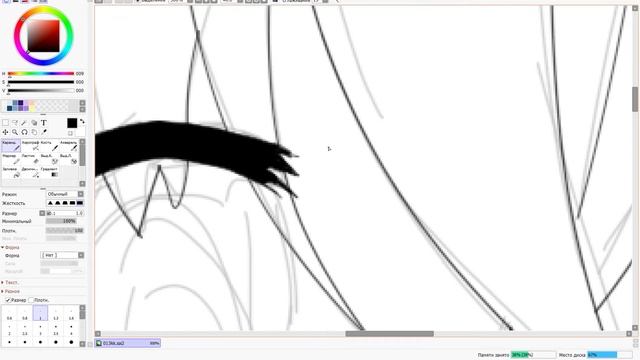Choose the fourth Жесткость edge shape
Image resolution: width=640 pixels, height=360 pixels.
tap(72, 203)
